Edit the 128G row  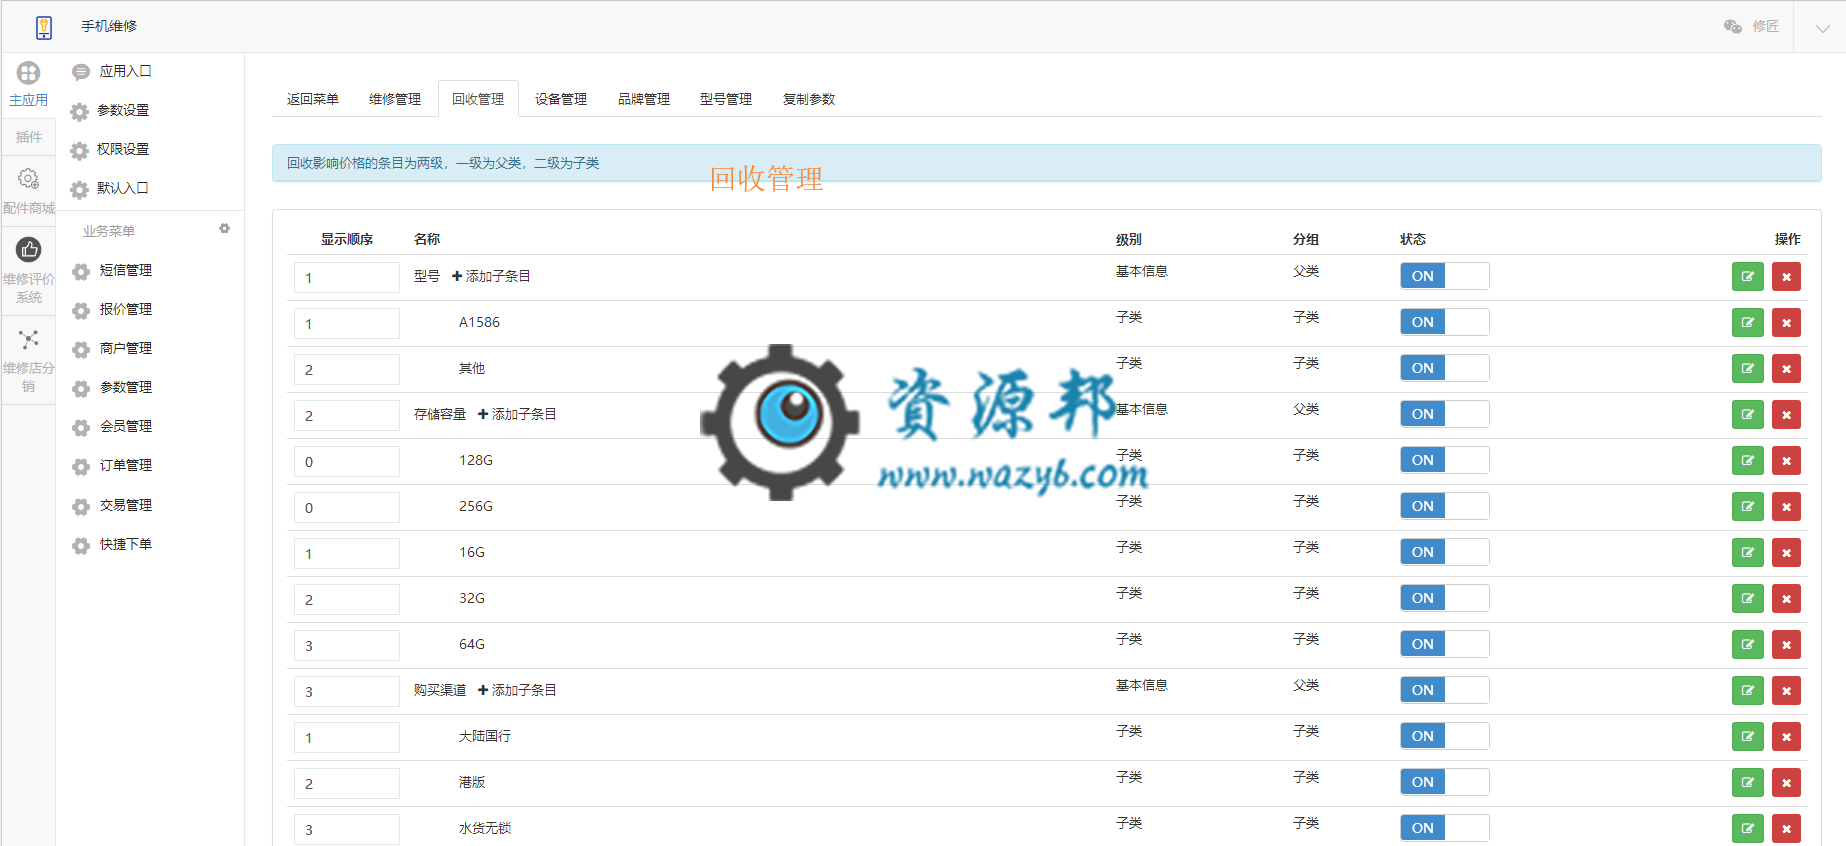[x=1747, y=461]
